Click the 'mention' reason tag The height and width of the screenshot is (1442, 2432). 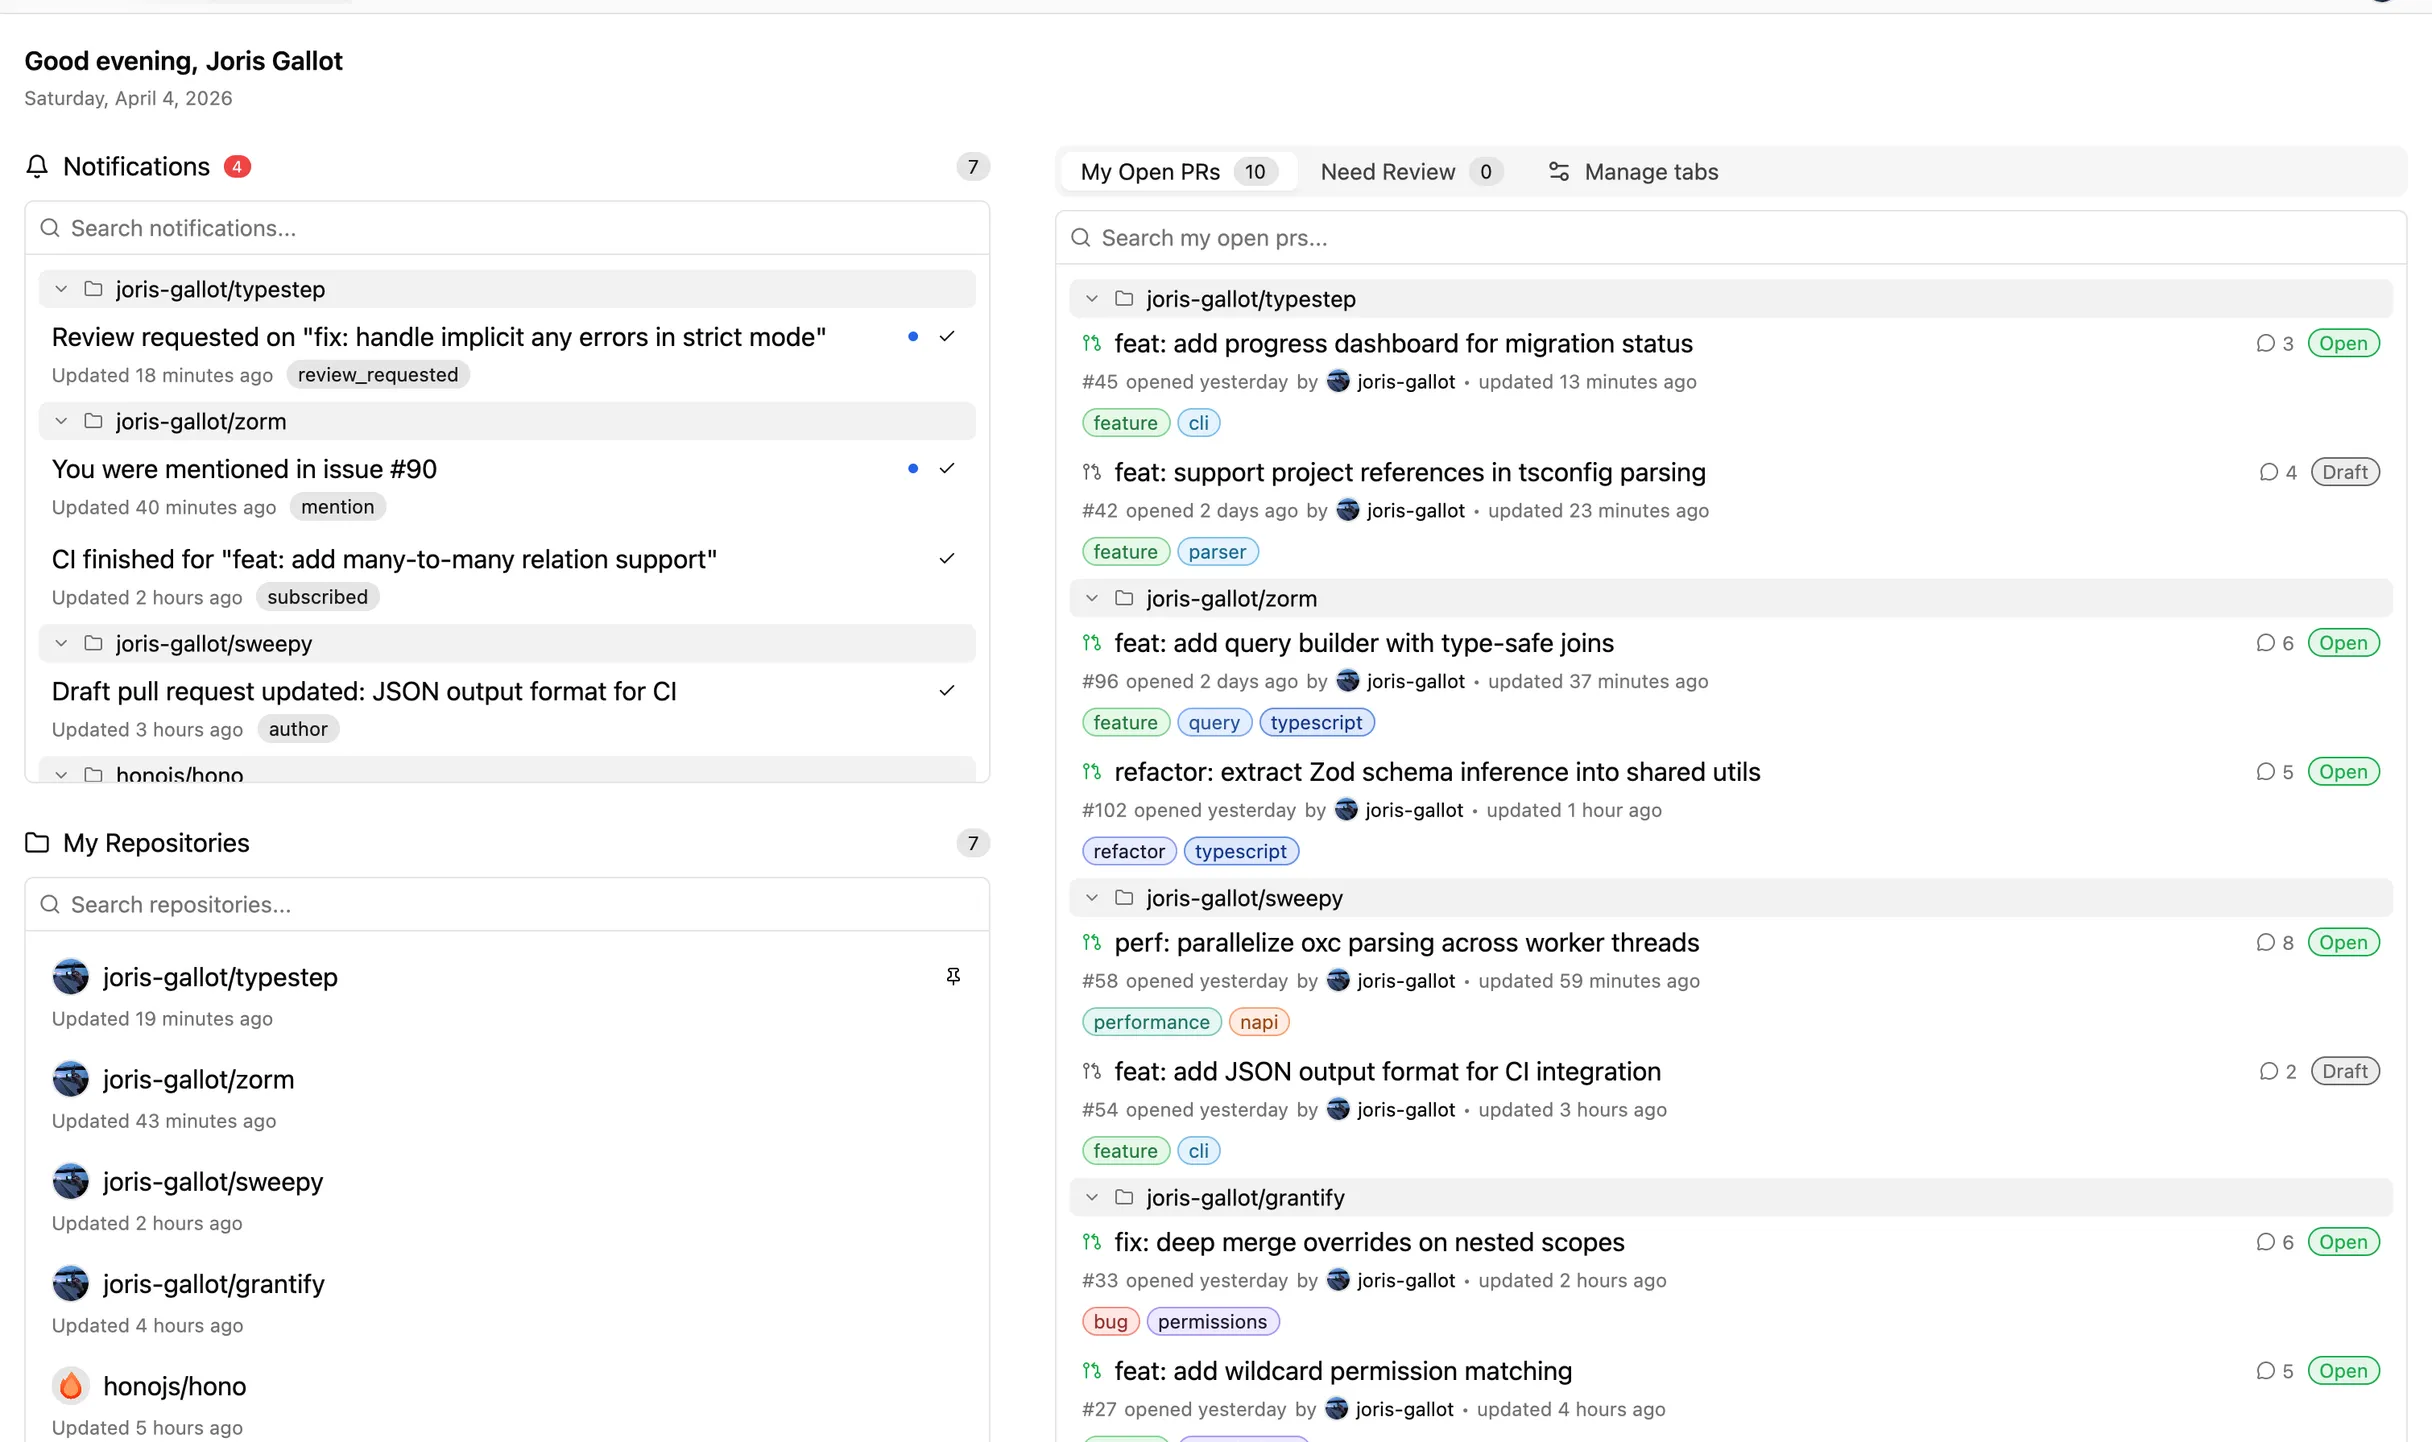(338, 507)
